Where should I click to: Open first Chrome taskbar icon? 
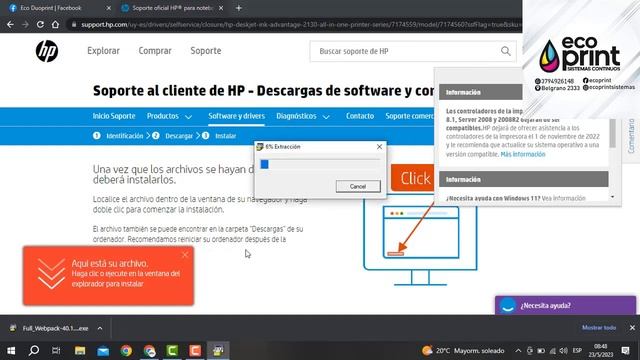coord(126,351)
